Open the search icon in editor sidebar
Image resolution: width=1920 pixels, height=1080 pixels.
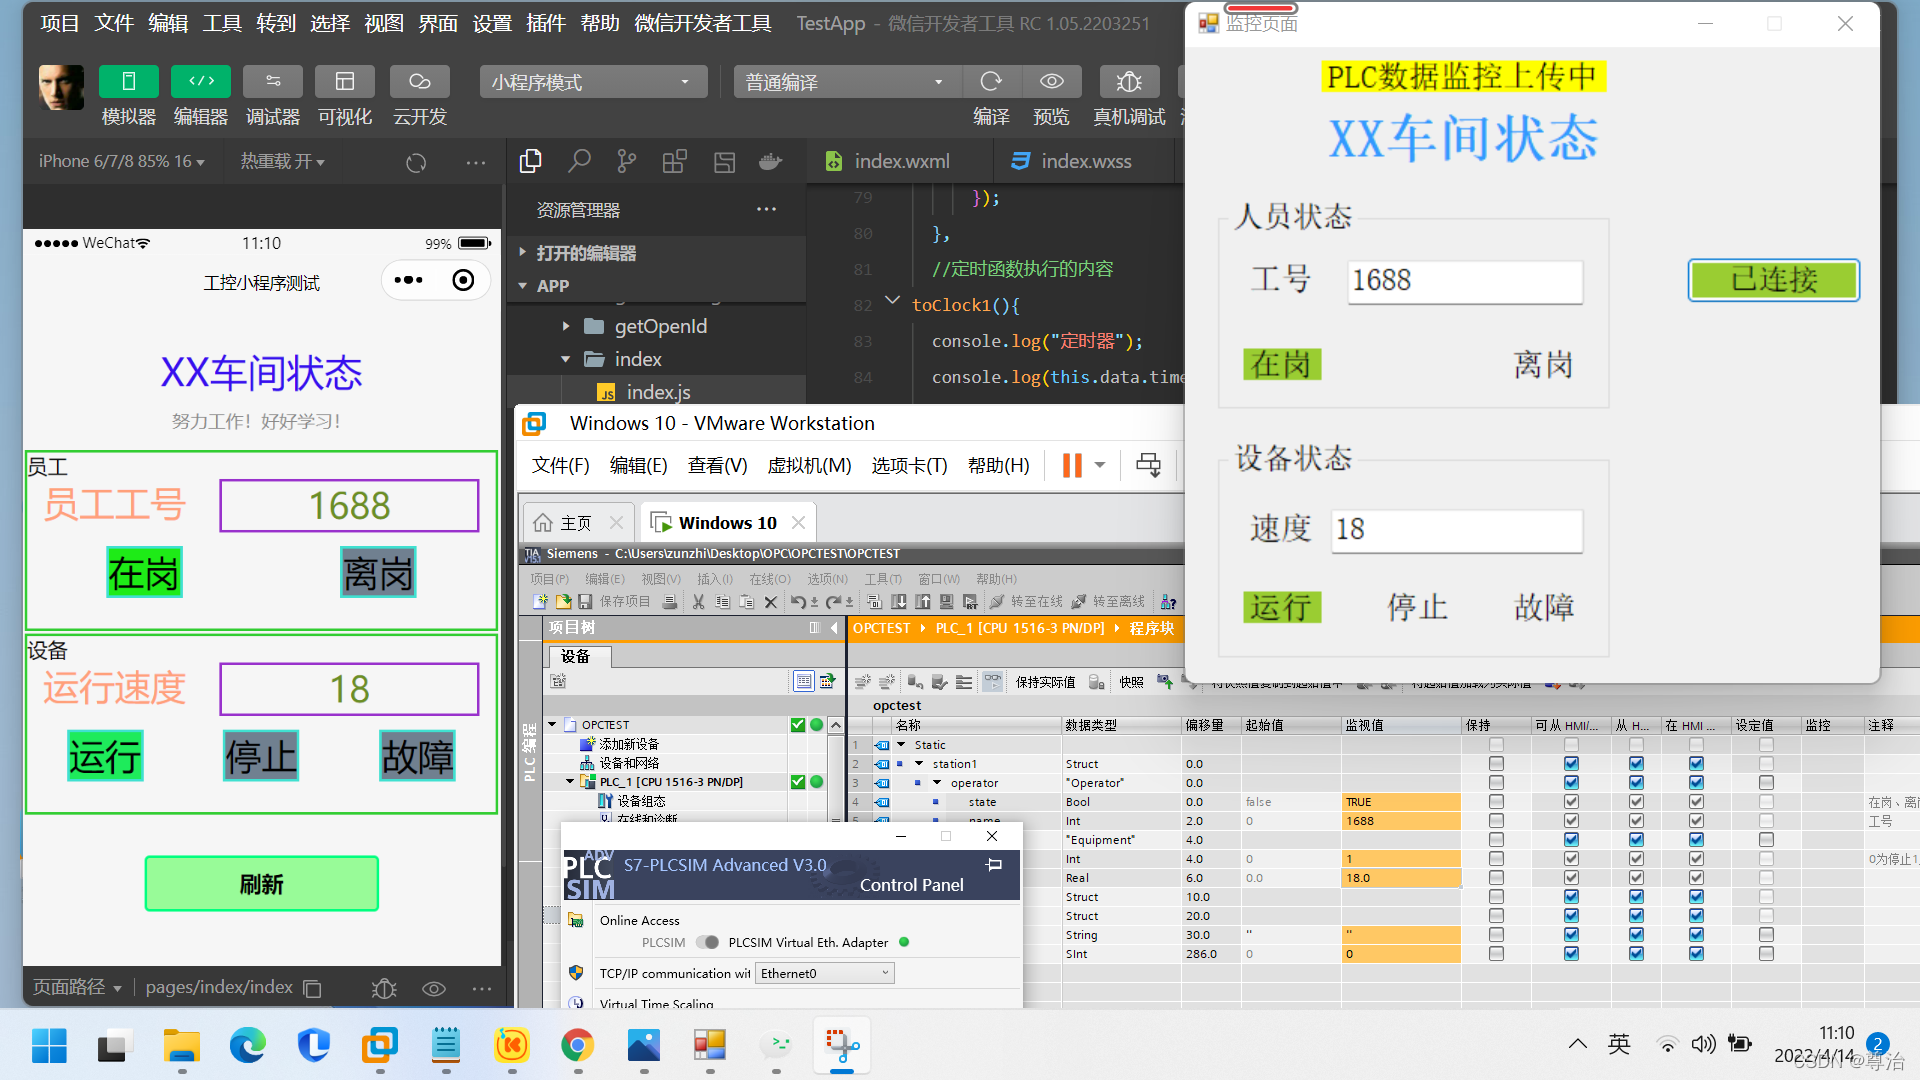[x=579, y=161]
